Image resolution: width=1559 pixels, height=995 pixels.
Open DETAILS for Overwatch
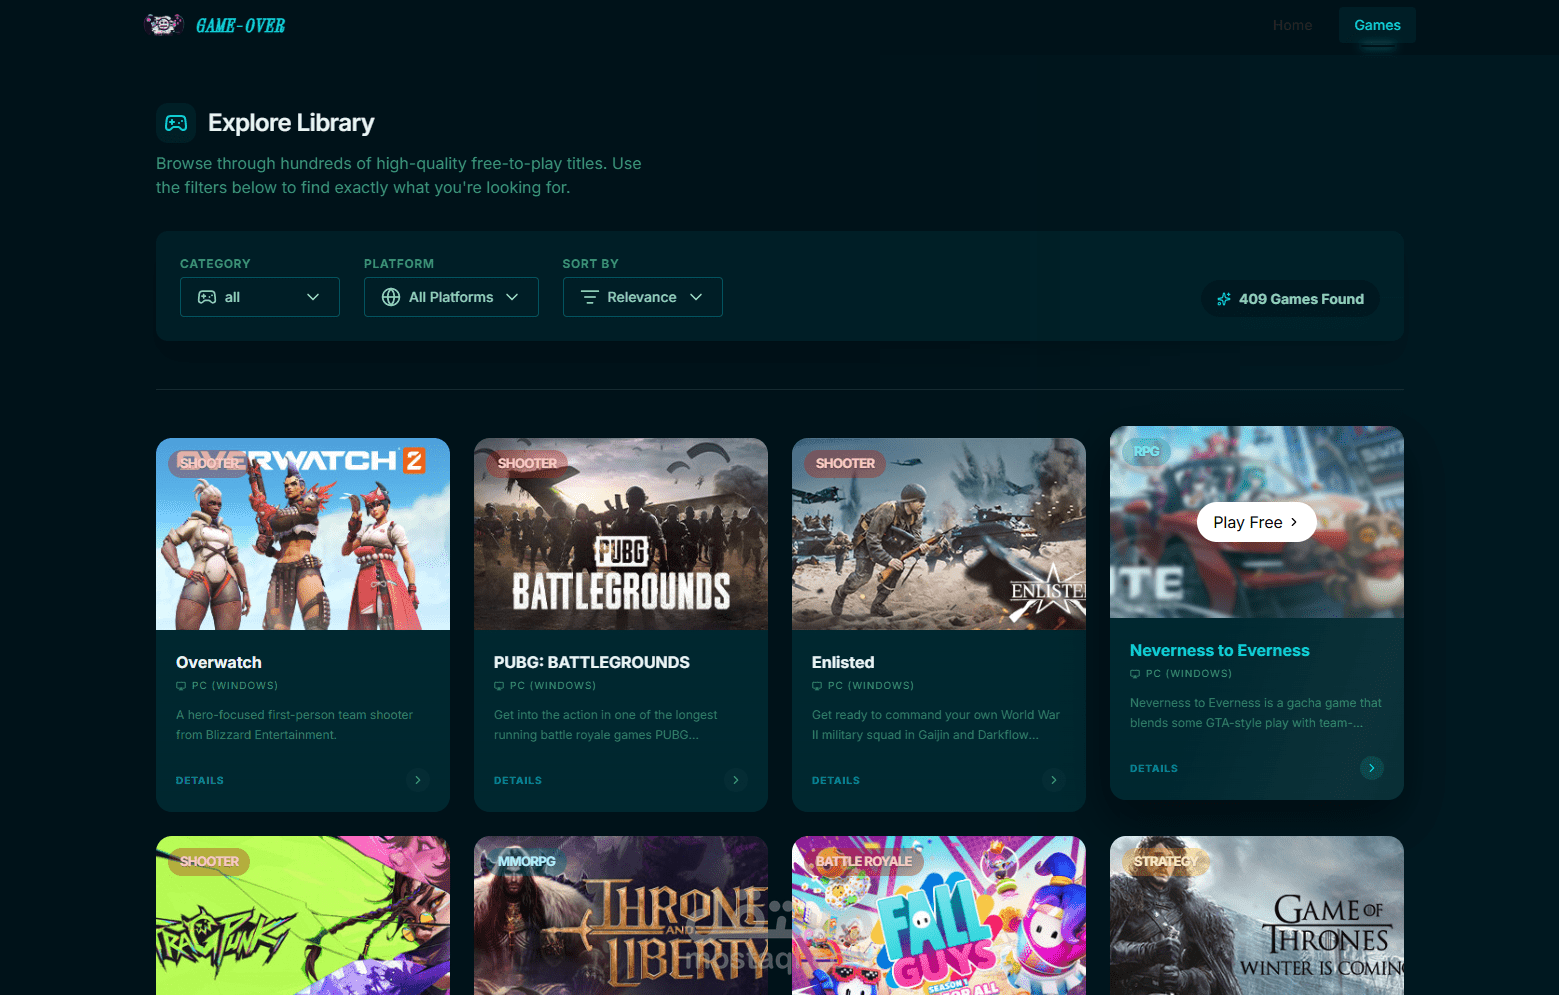point(200,780)
